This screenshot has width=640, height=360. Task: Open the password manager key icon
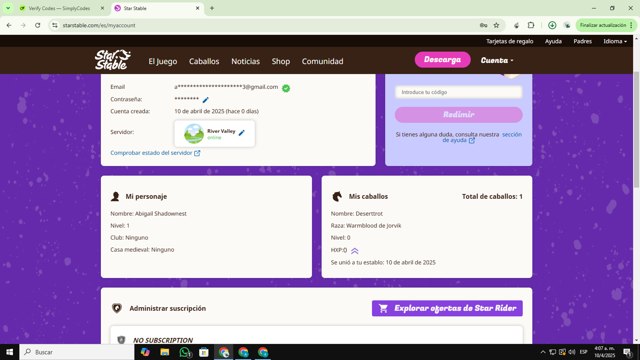coord(484,25)
